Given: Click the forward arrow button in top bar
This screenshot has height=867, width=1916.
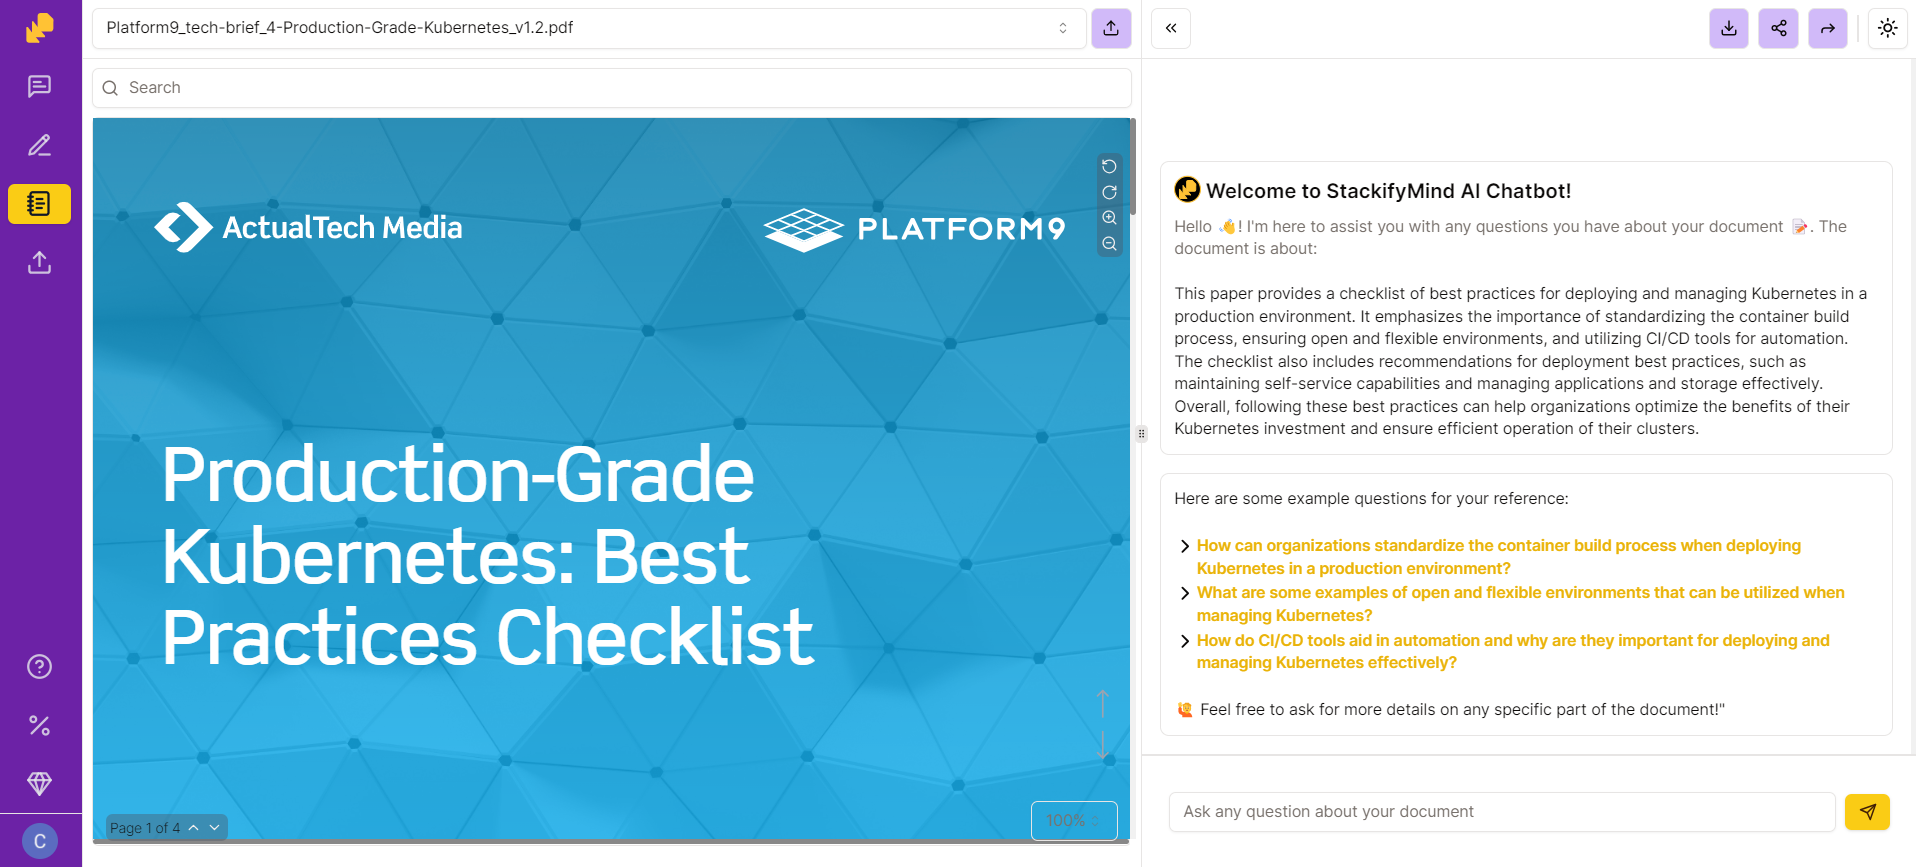Looking at the screenshot, I should [x=1828, y=28].
